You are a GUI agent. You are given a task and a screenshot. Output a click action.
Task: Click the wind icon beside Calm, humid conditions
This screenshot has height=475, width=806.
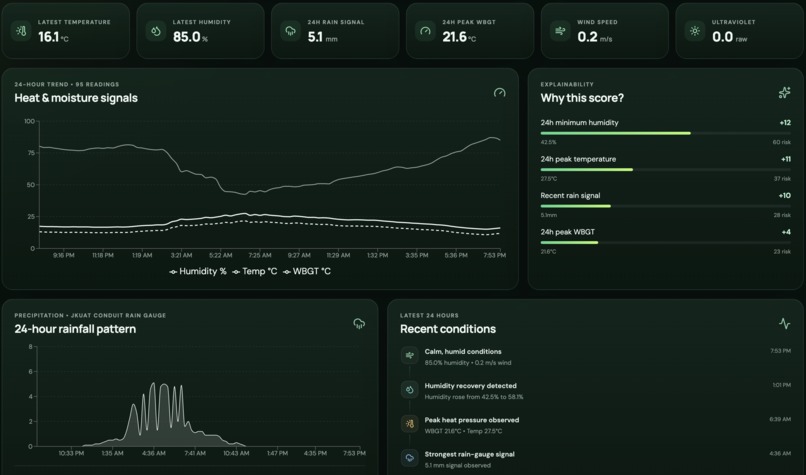[x=410, y=355]
